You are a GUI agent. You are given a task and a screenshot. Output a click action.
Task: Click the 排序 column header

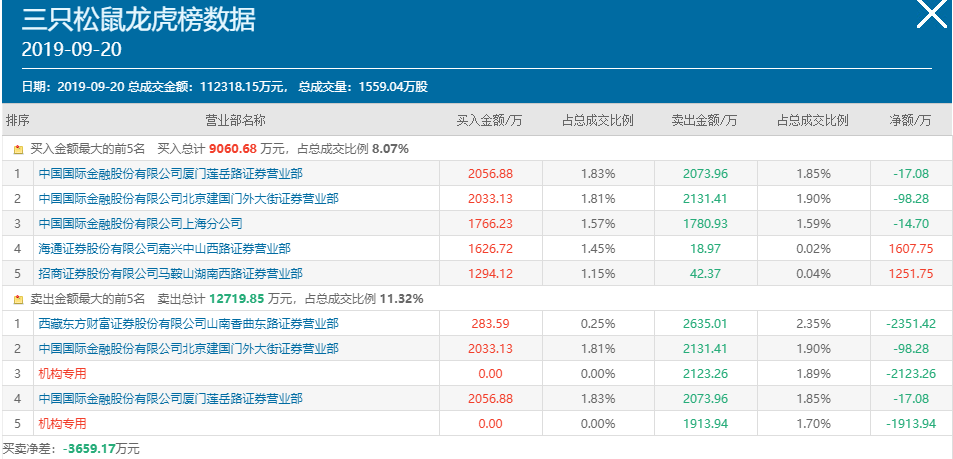(x=18, y=120)
